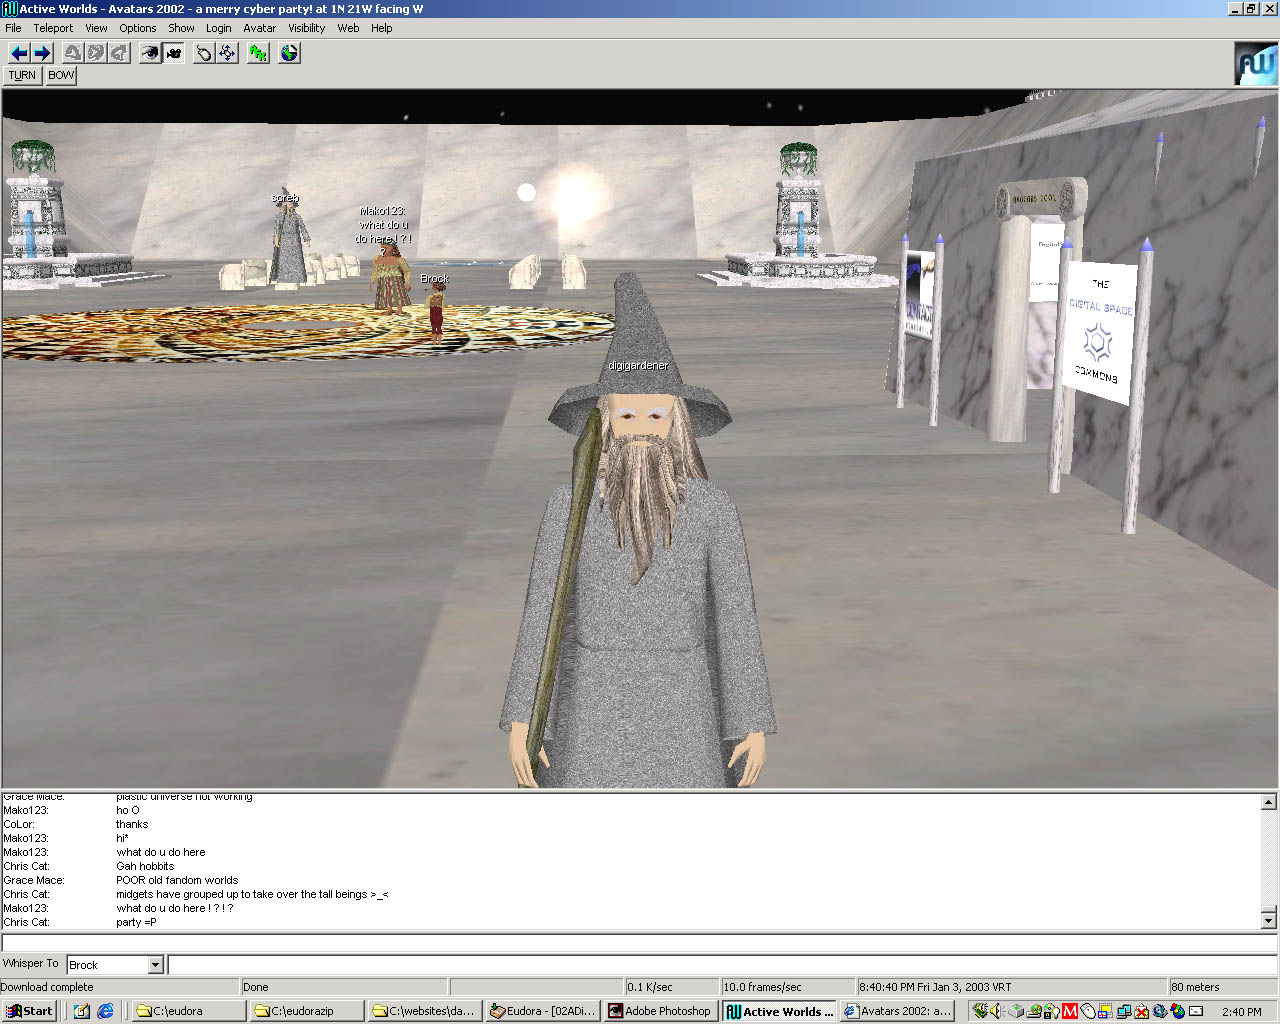
Task: Click the green AFK toolbar icon
Action: tap(259, 53)
